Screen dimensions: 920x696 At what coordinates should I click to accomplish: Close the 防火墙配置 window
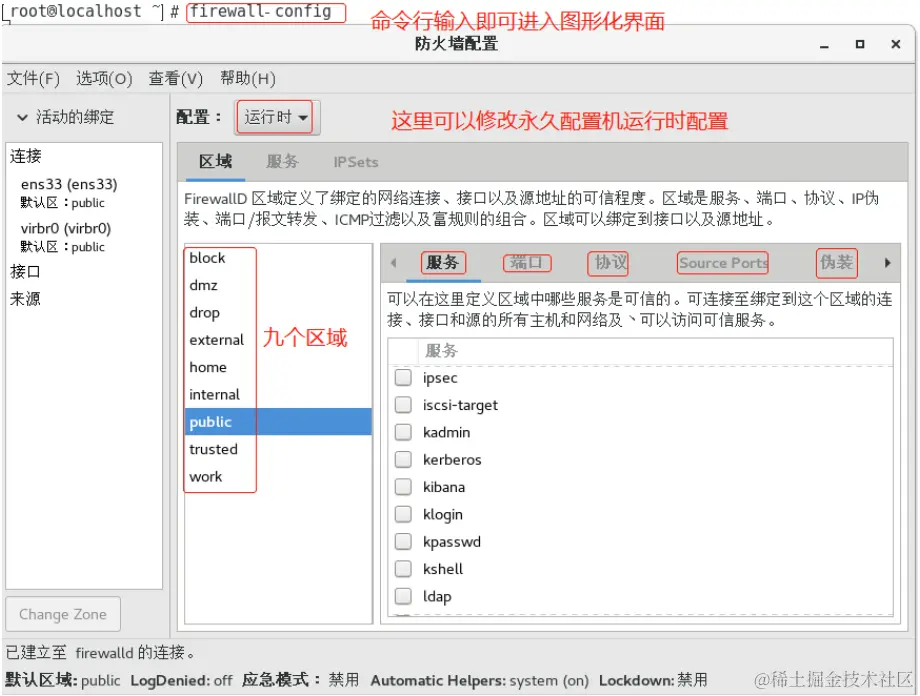[895, 44]
